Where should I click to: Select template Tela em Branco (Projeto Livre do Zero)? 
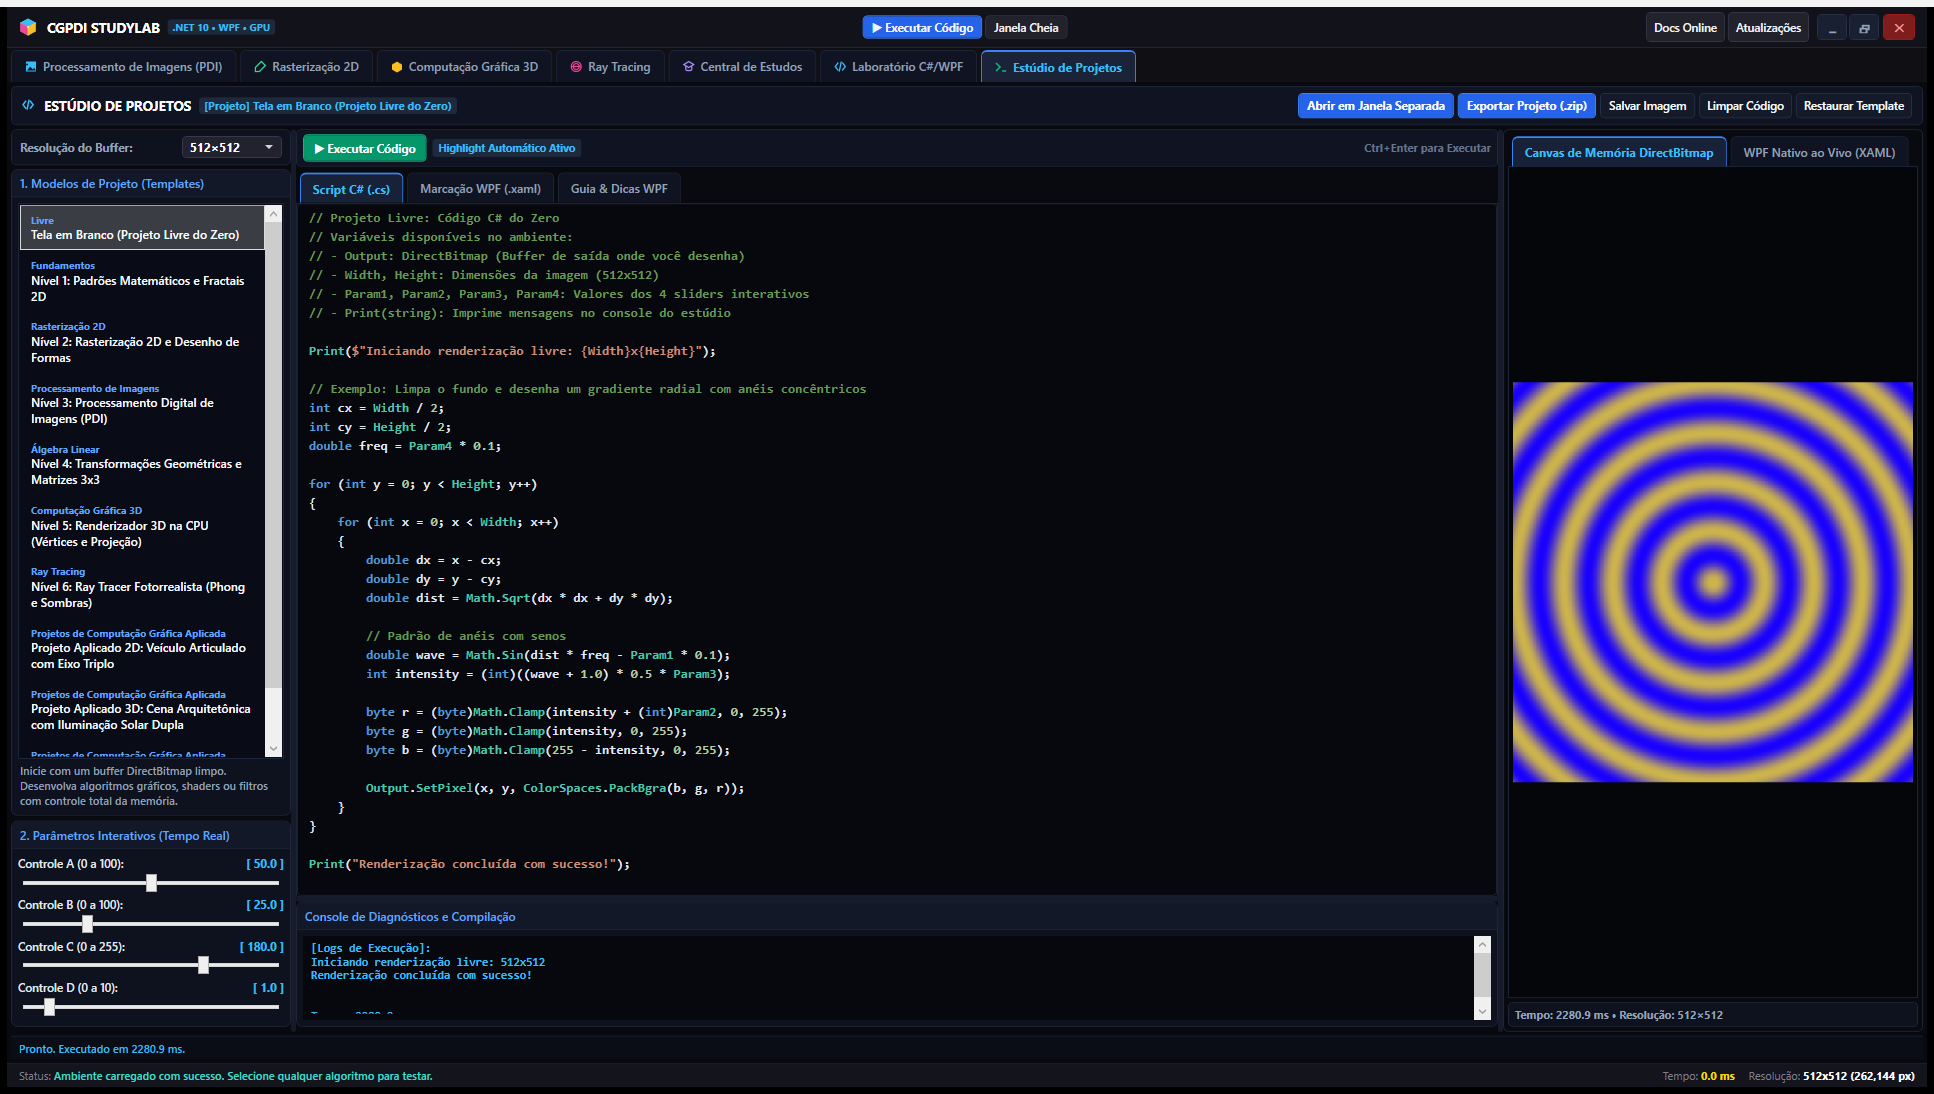click(142, 228)
